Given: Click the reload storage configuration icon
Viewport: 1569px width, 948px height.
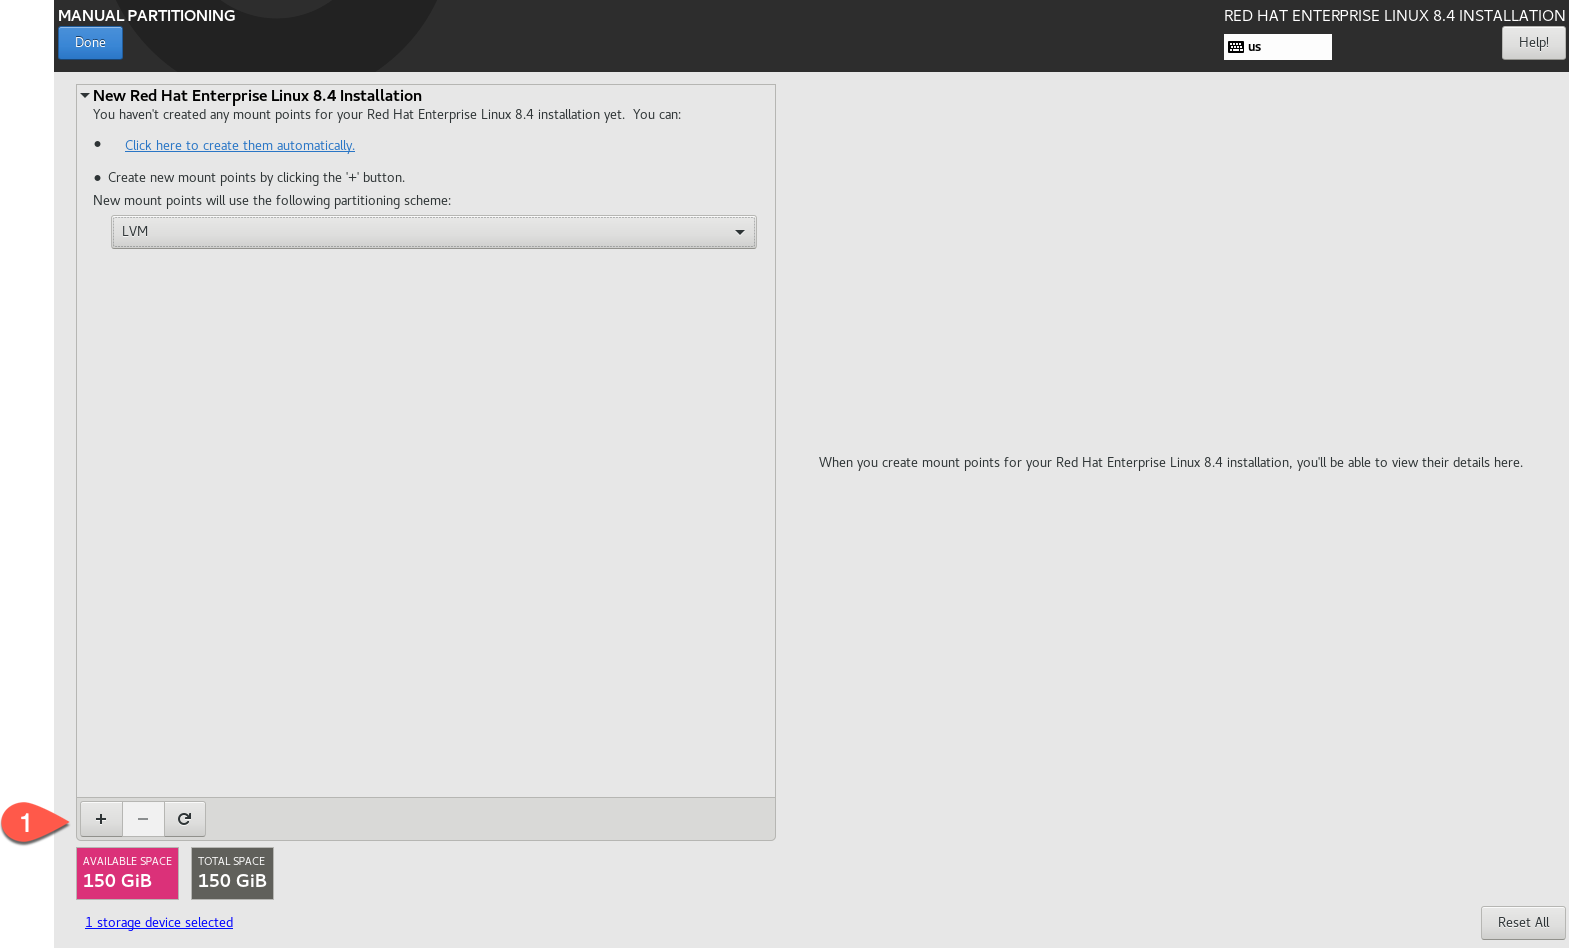Looking at the screenshot, I should (x=185, y=819).
